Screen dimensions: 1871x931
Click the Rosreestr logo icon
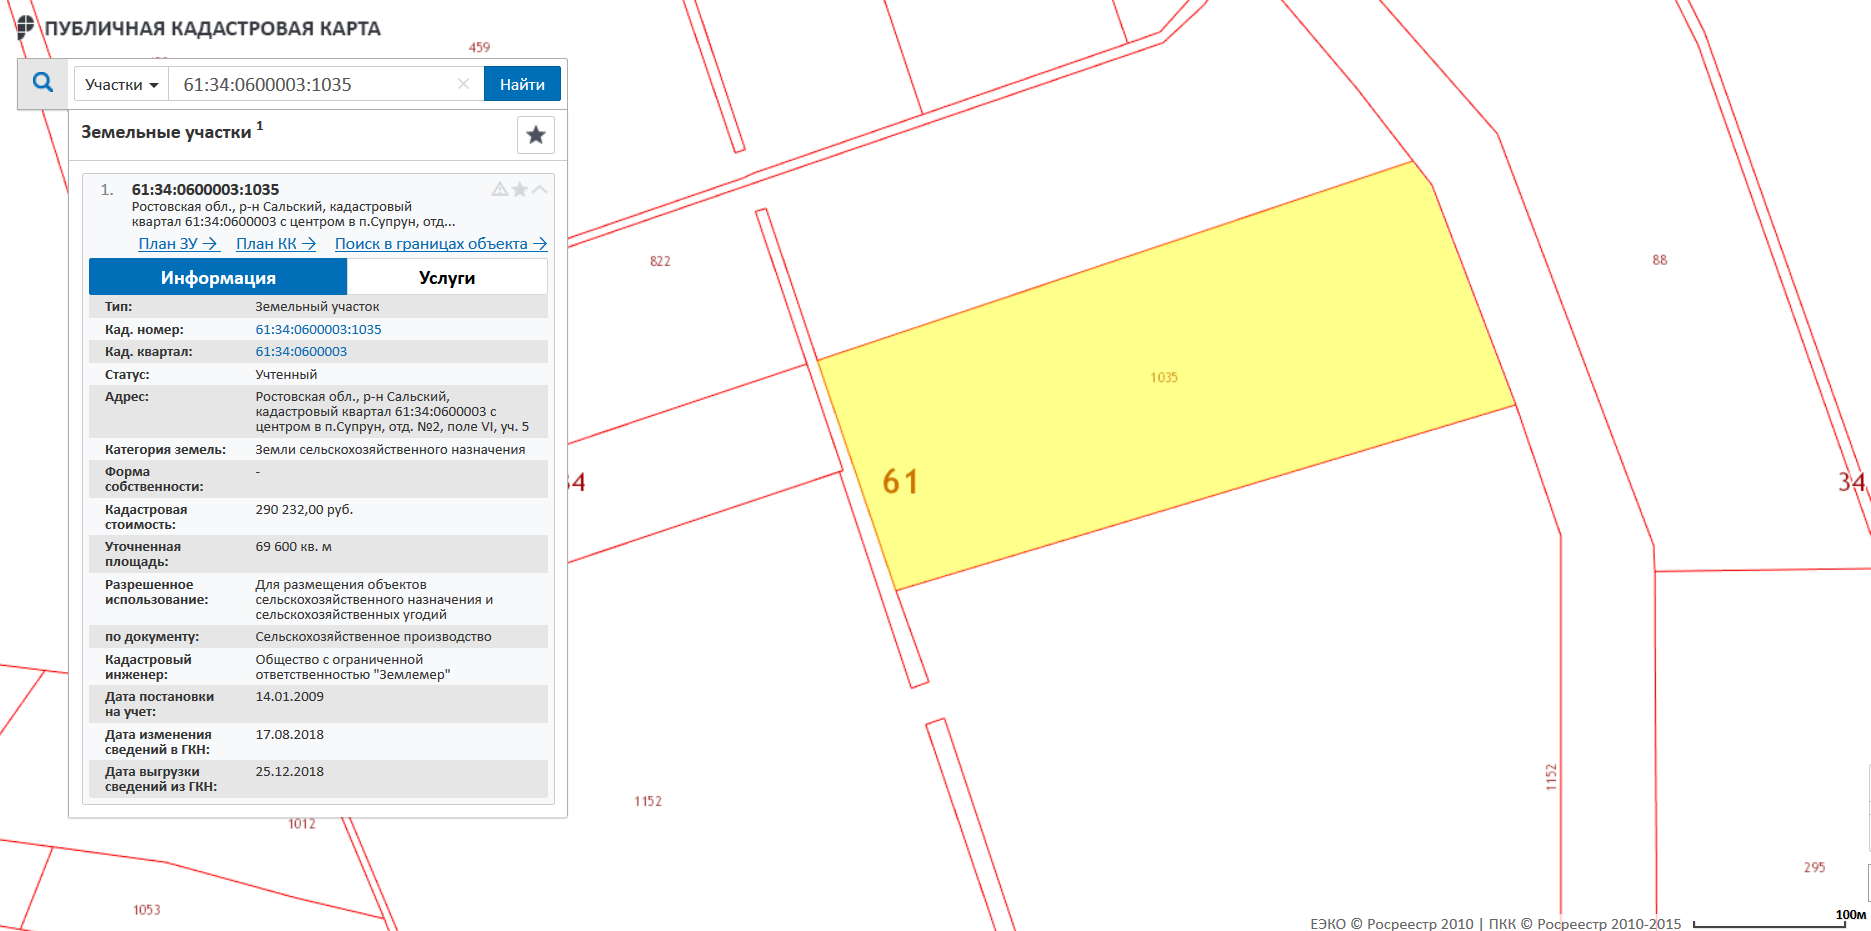25,27
